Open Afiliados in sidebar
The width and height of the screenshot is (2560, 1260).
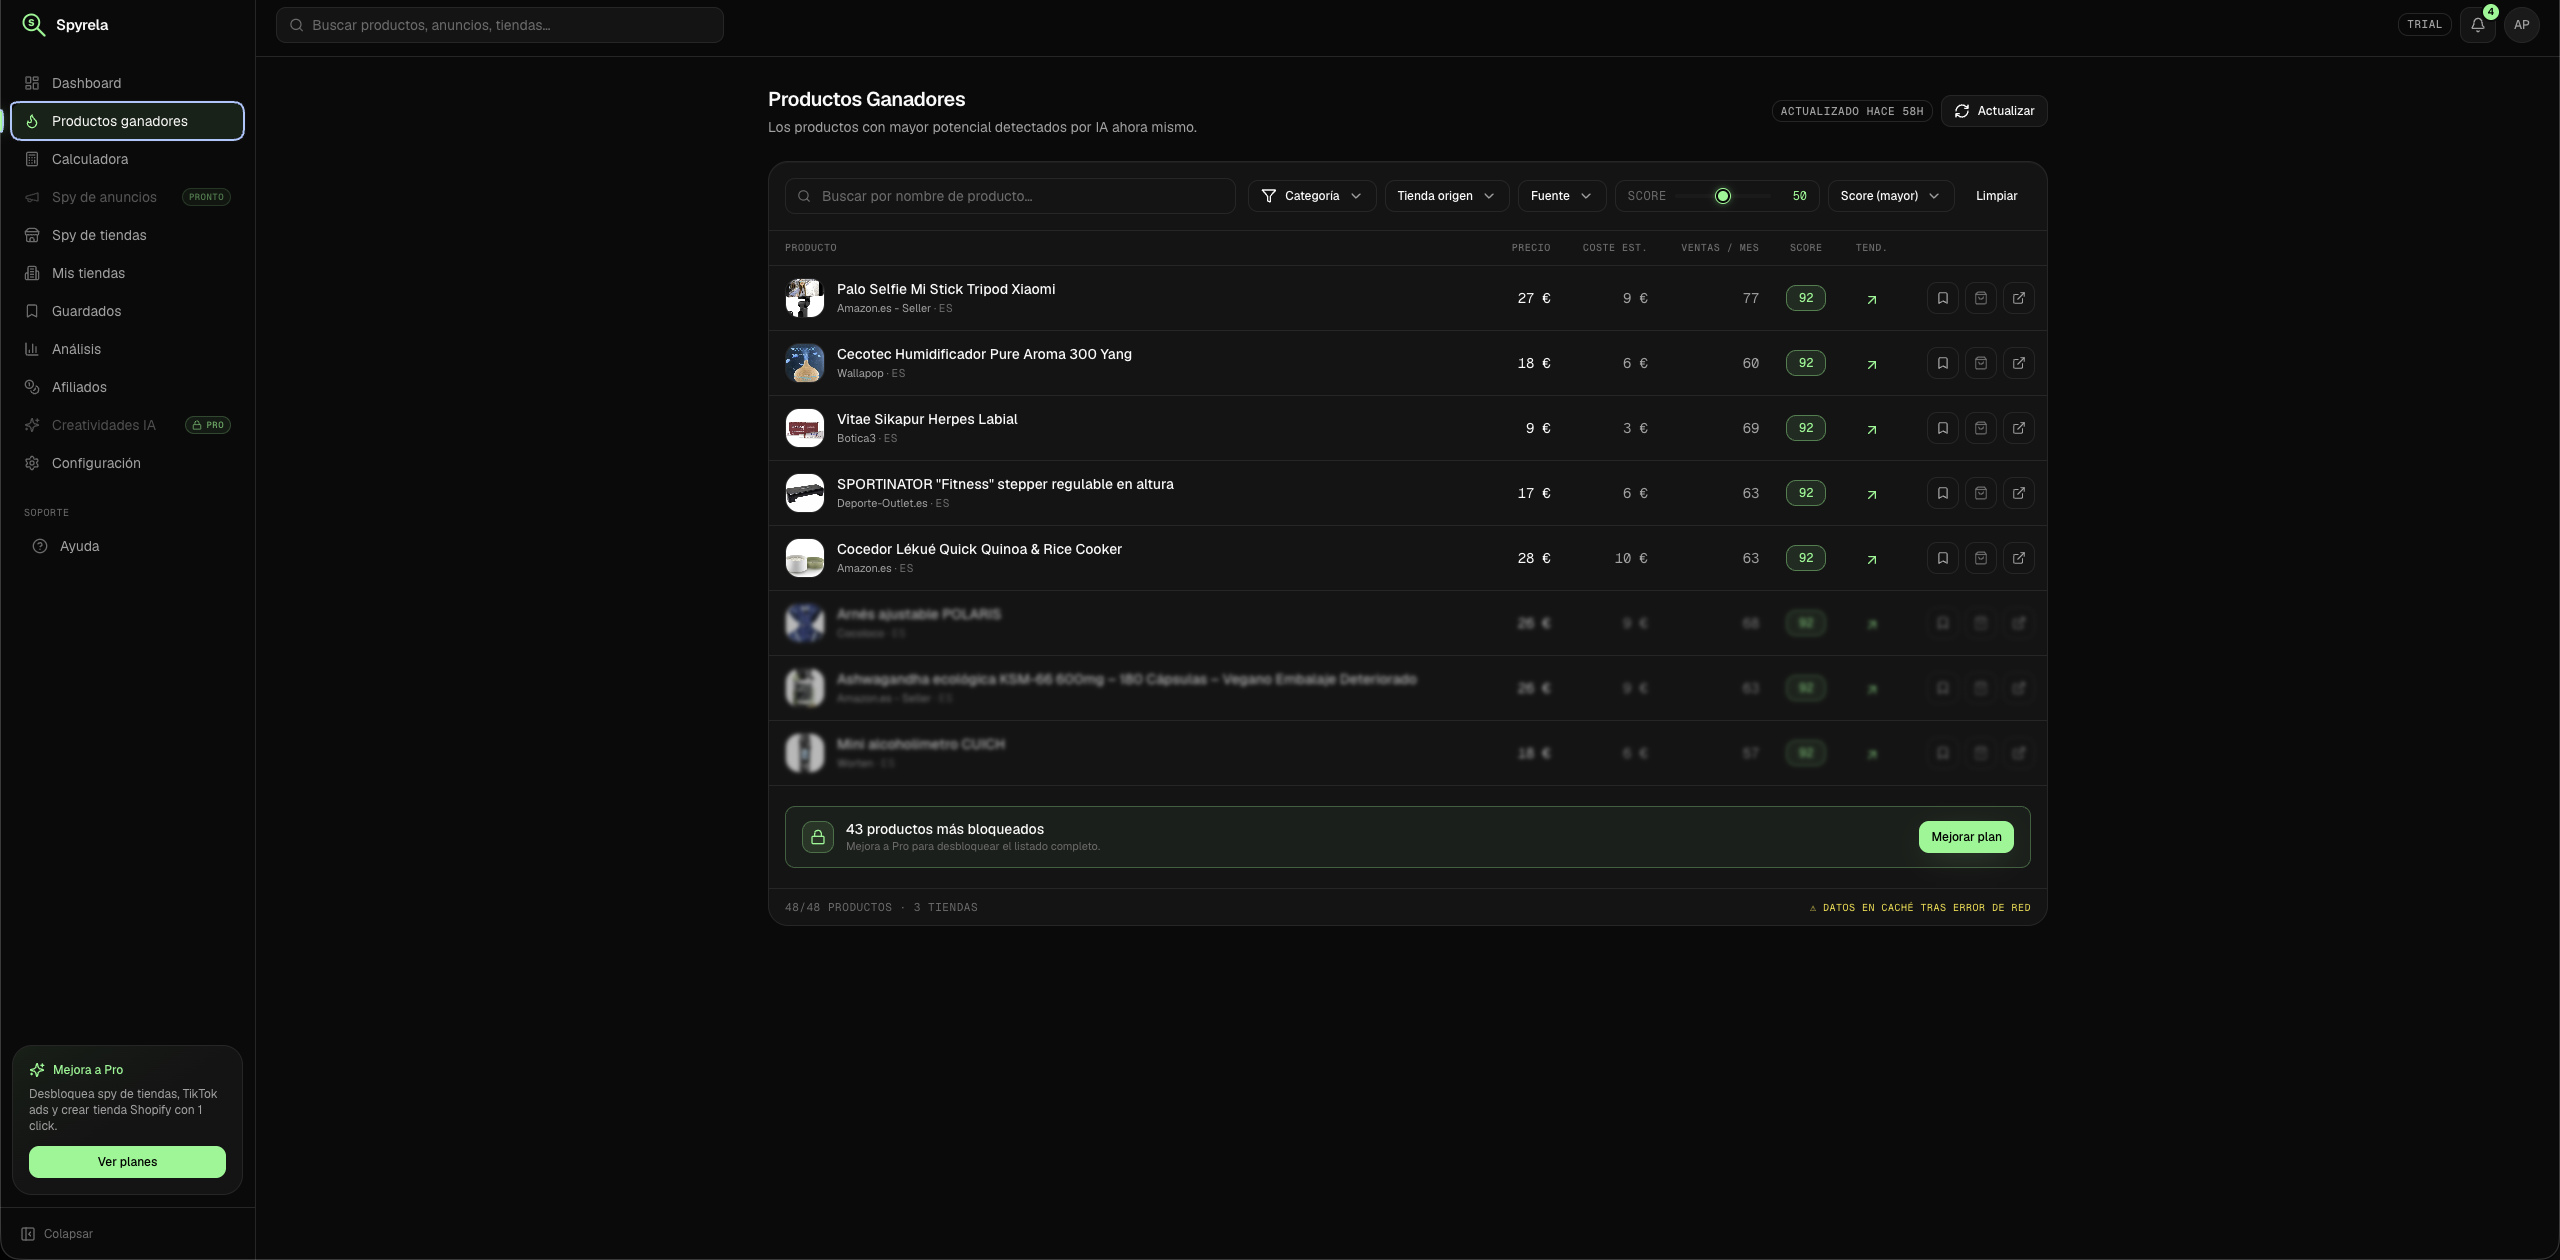point(127,387)
